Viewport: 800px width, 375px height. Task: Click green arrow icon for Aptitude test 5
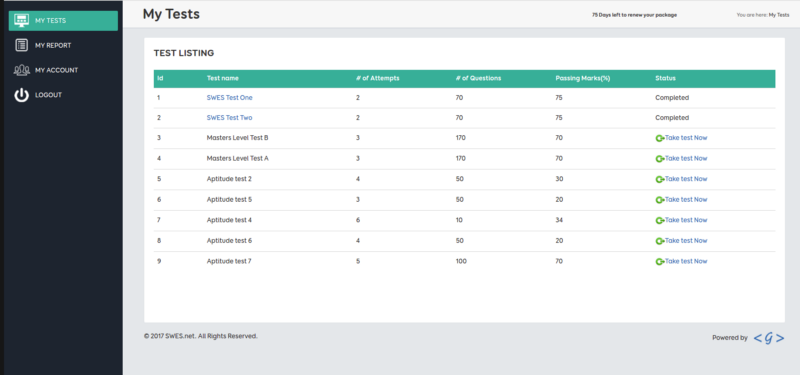point(660,199)
